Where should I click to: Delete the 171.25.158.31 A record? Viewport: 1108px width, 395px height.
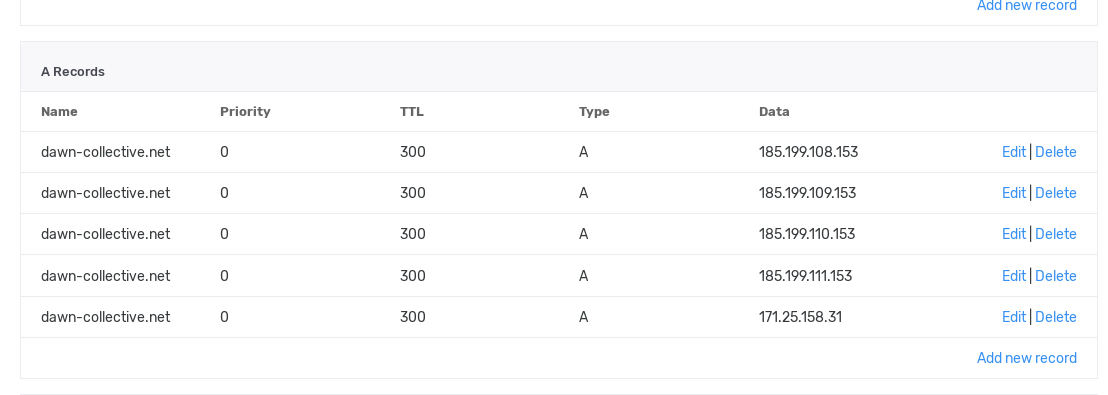1056,317
